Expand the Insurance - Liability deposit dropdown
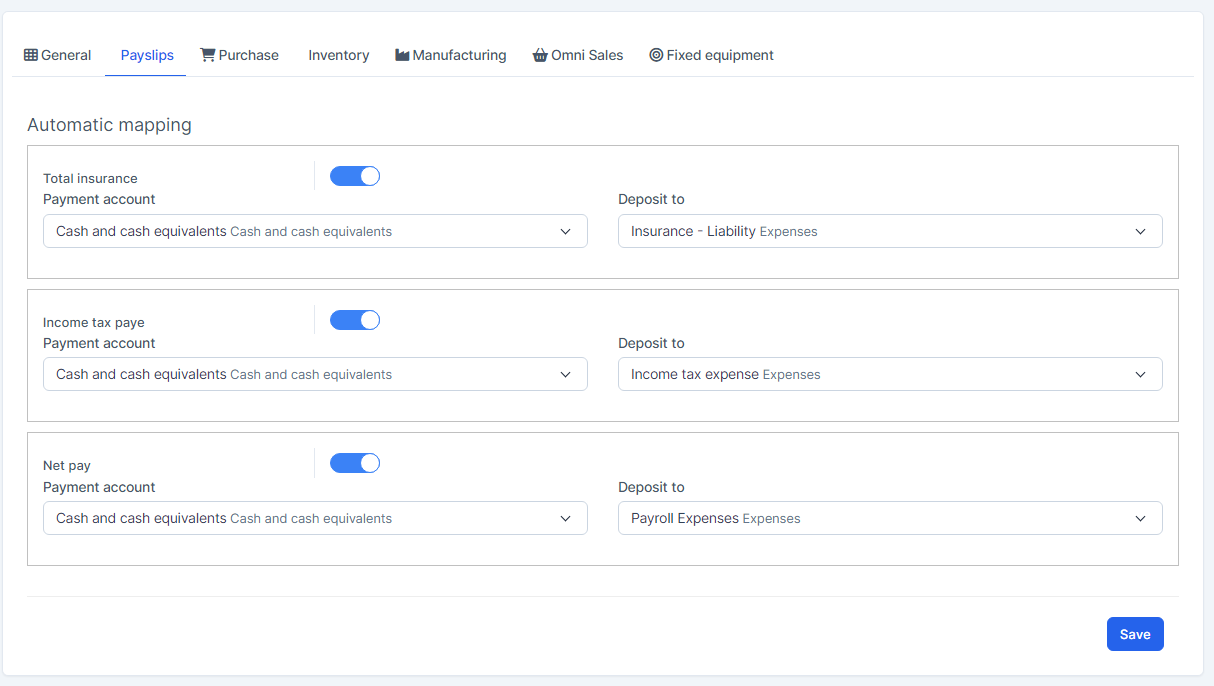Viewport: 1214px width, 686px height. 890,231
